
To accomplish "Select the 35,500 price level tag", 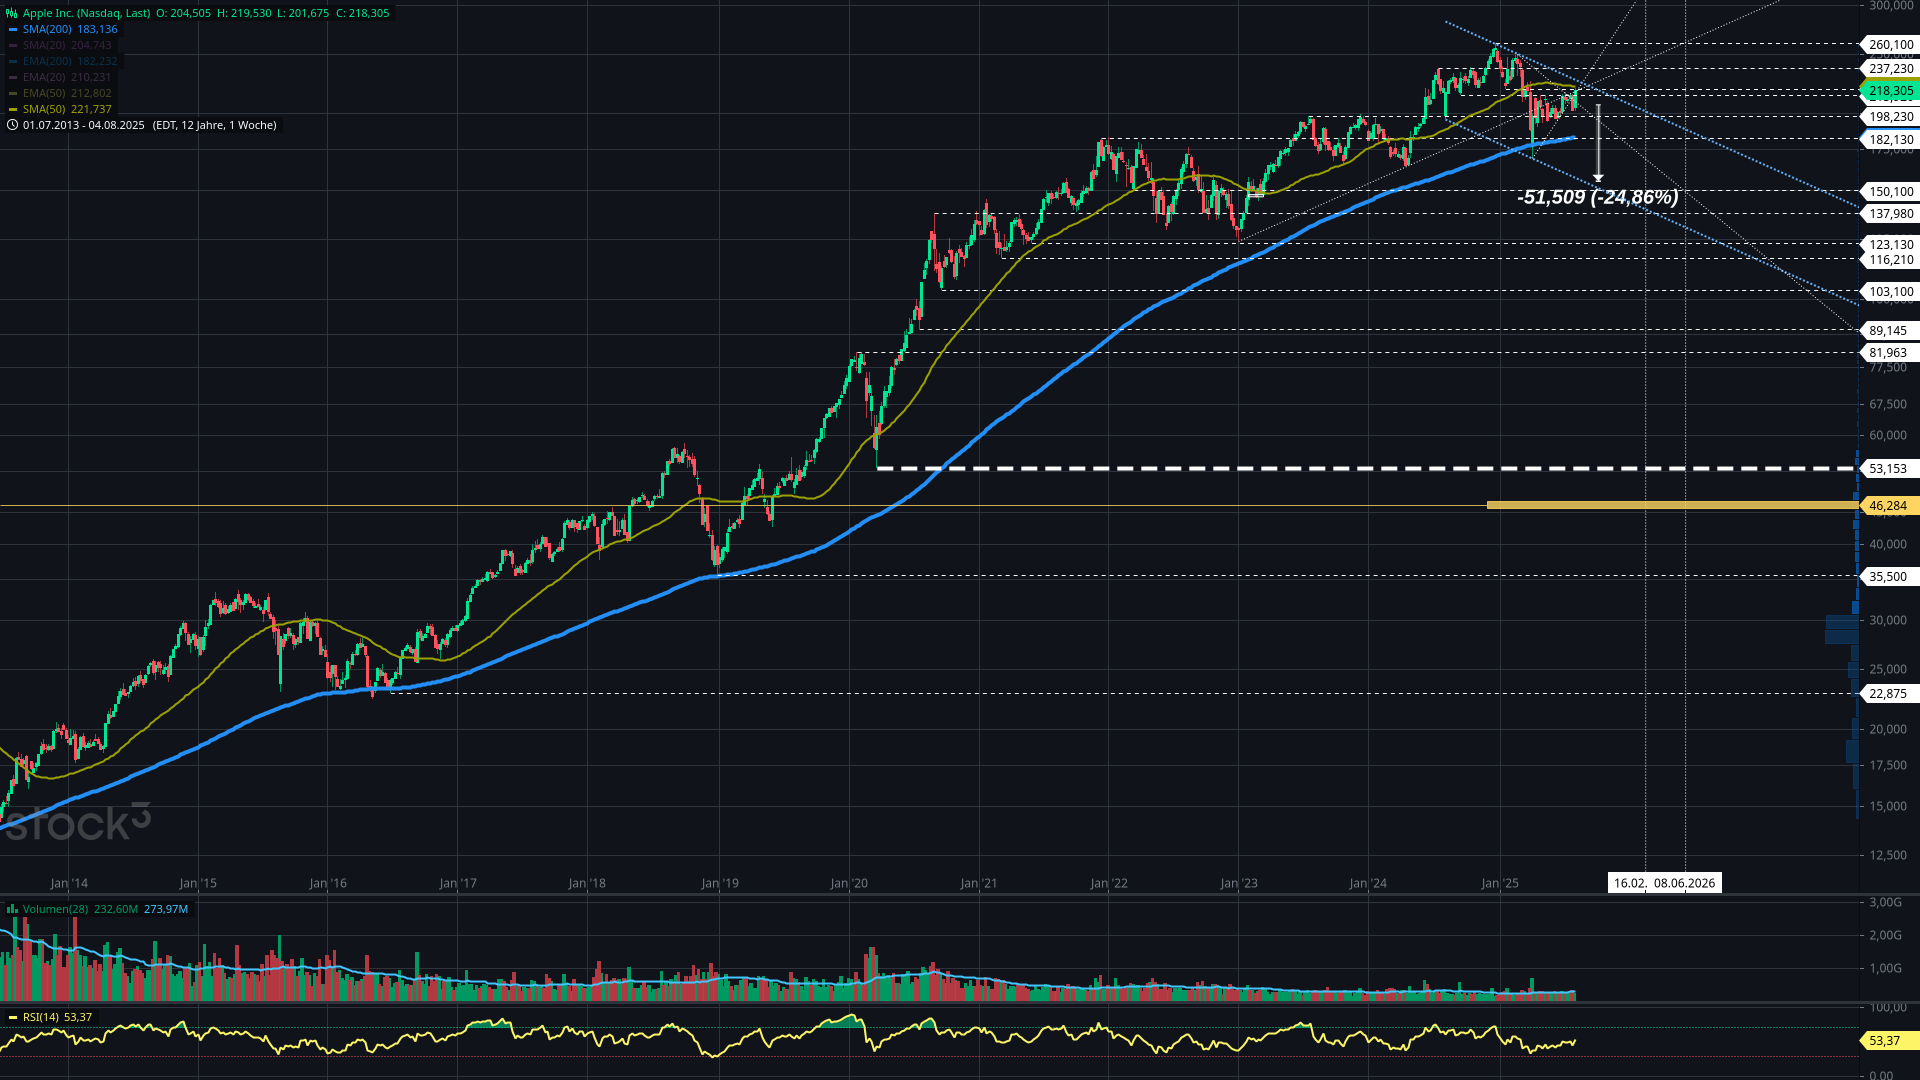I will (x=1889, y=577).
